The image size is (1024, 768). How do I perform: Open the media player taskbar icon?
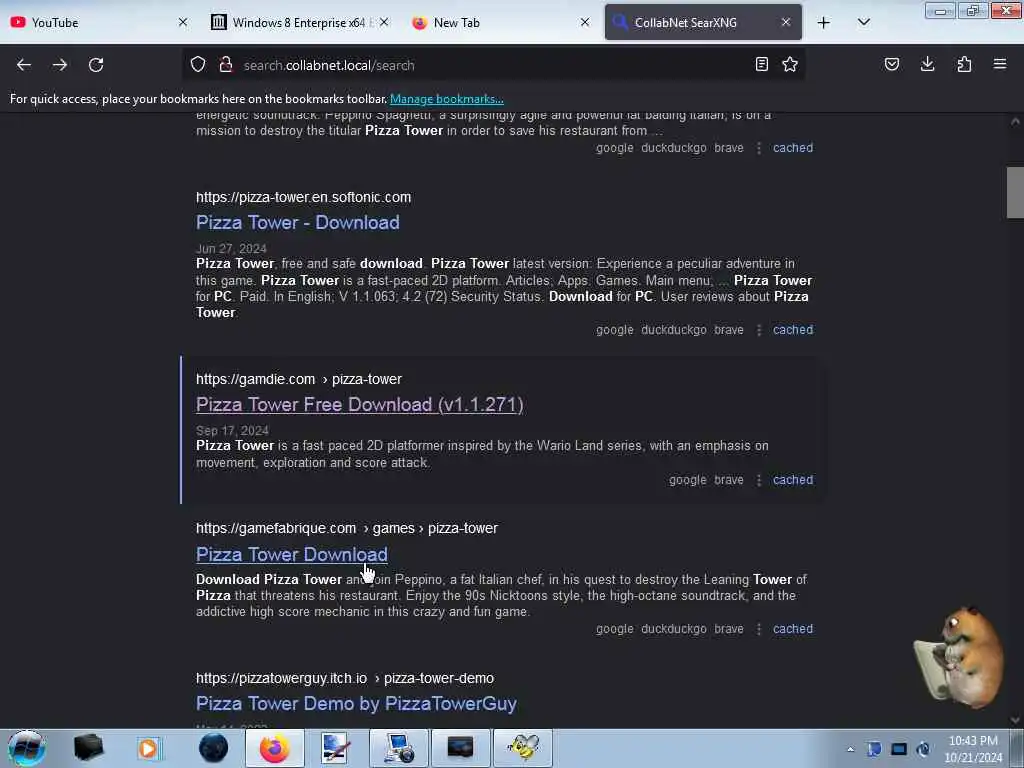tap(148, 748)
